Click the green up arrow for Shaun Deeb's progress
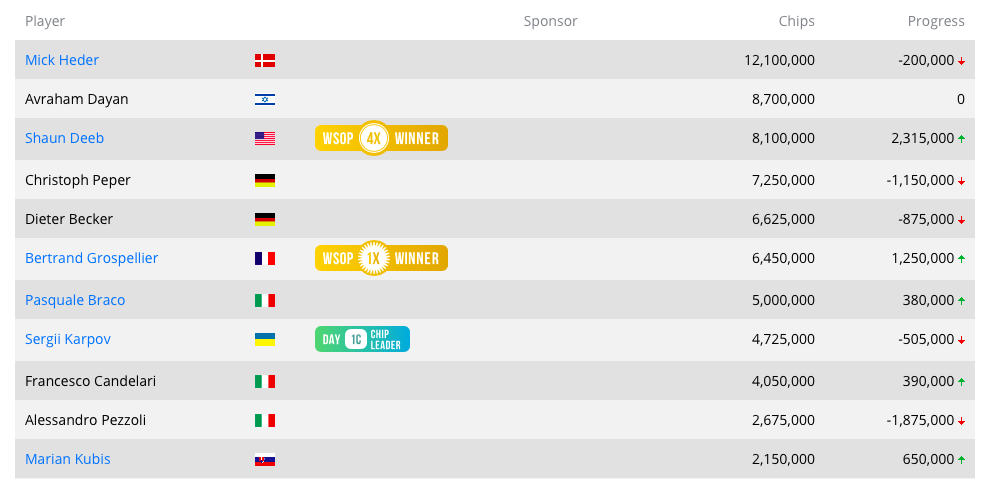This screenshot has width=988, height=479. pyautogui.click(x=962, y=139)
